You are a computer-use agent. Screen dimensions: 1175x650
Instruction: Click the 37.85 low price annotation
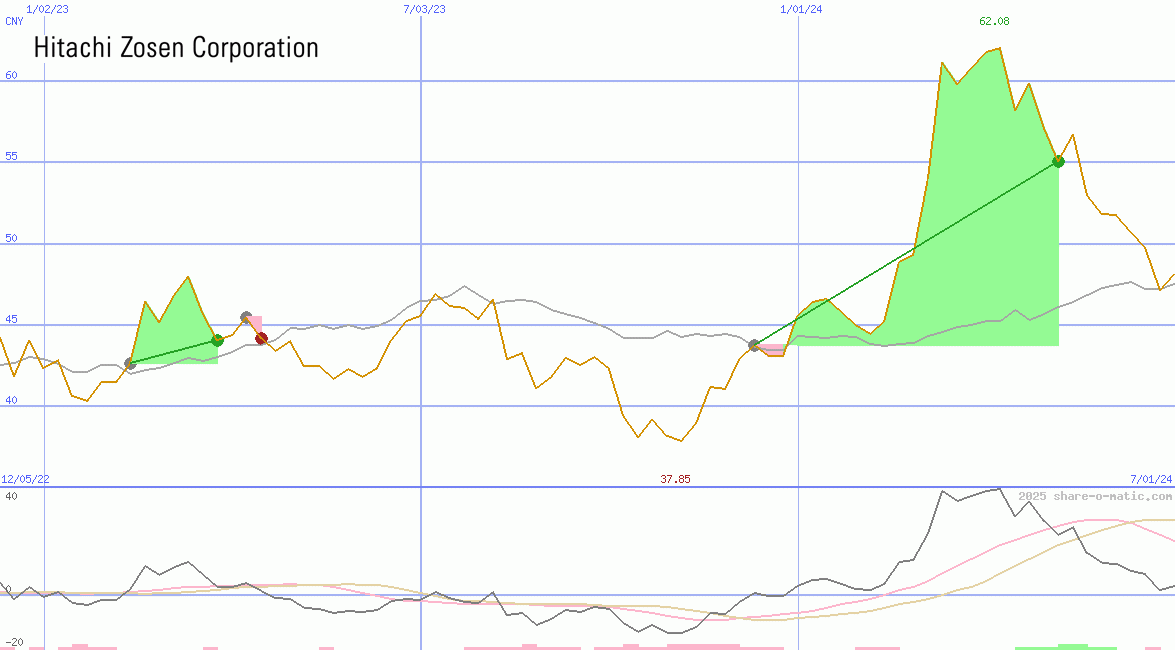point(674,479)
